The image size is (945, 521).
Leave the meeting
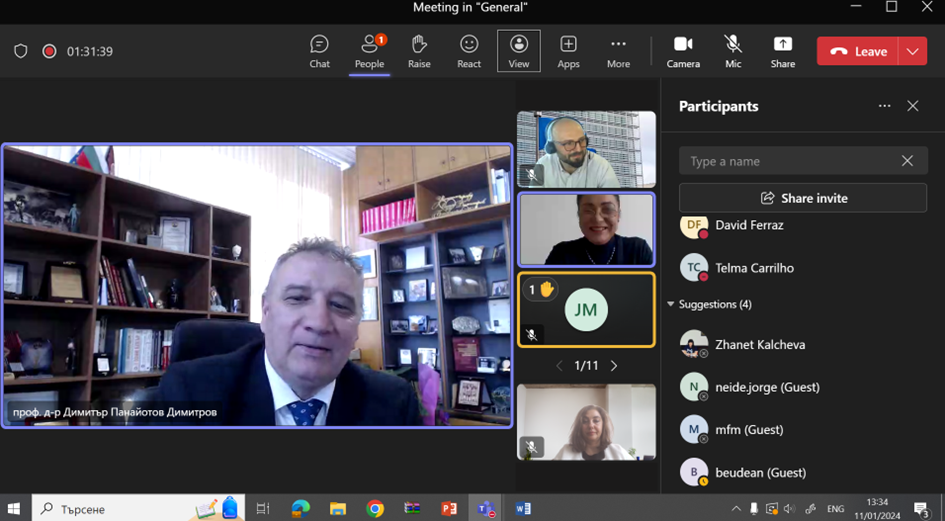point(858,51)
